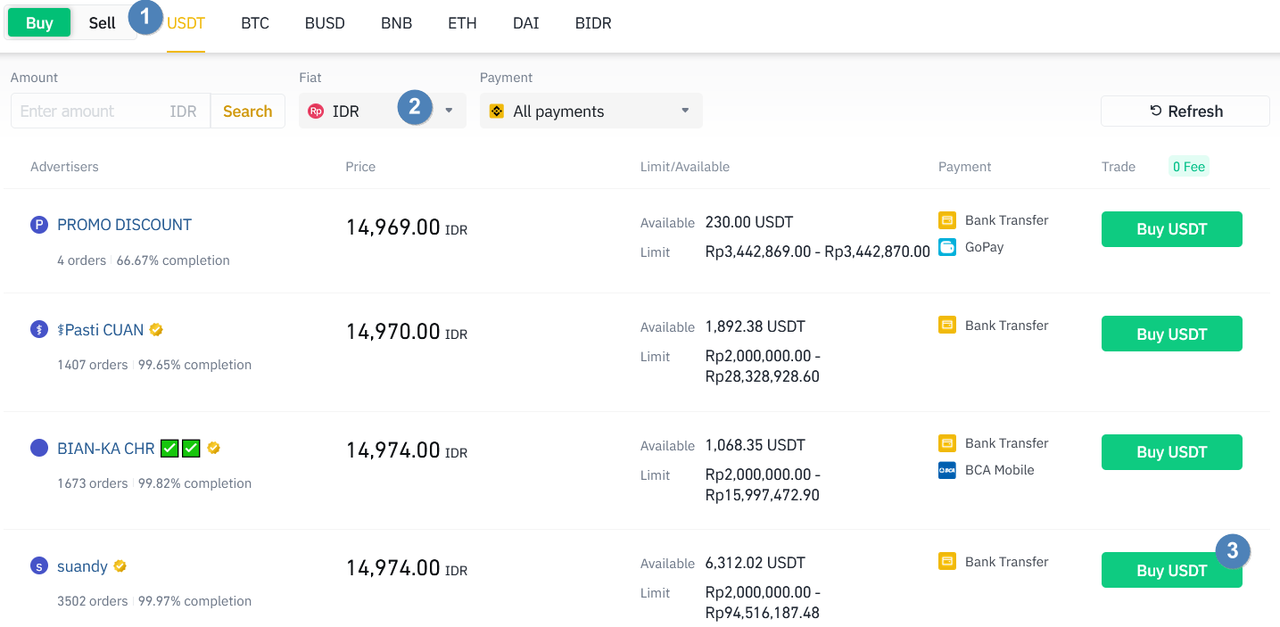Click the GoPay payment label

(984, 247)
